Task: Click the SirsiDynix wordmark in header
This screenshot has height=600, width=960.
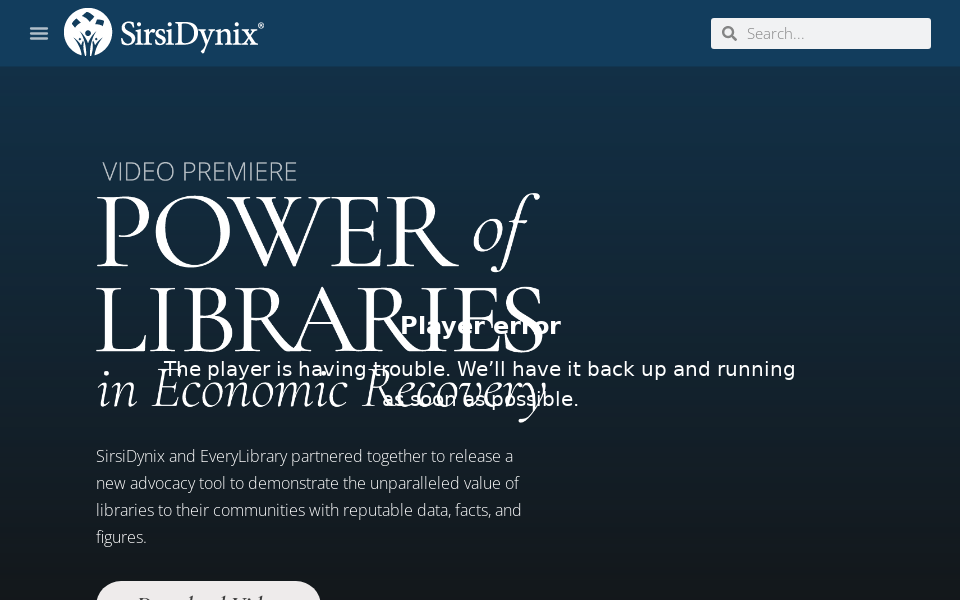Action: point(191,34)
